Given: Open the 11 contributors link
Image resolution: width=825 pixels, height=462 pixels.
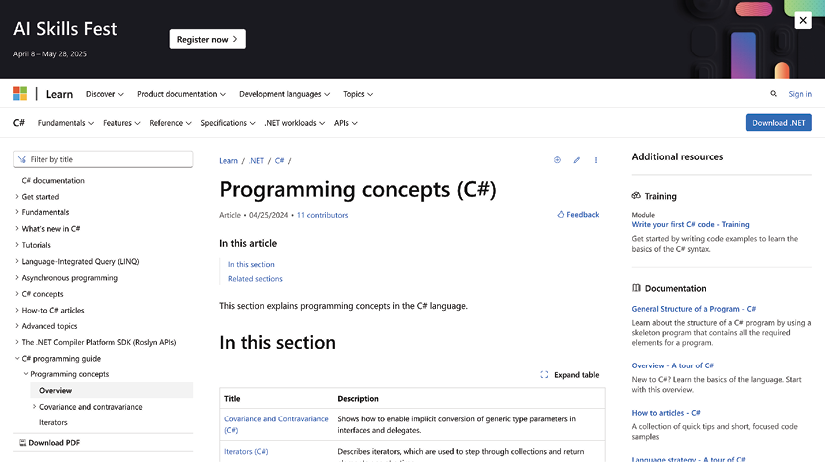Looking at the screenshot, I should [x=323, y=215].
